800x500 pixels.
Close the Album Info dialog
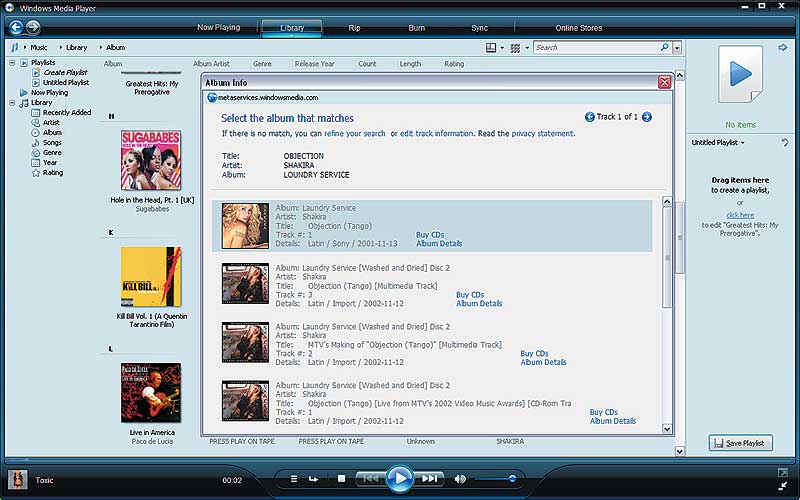pyautogui.click(x=664, y=82)
